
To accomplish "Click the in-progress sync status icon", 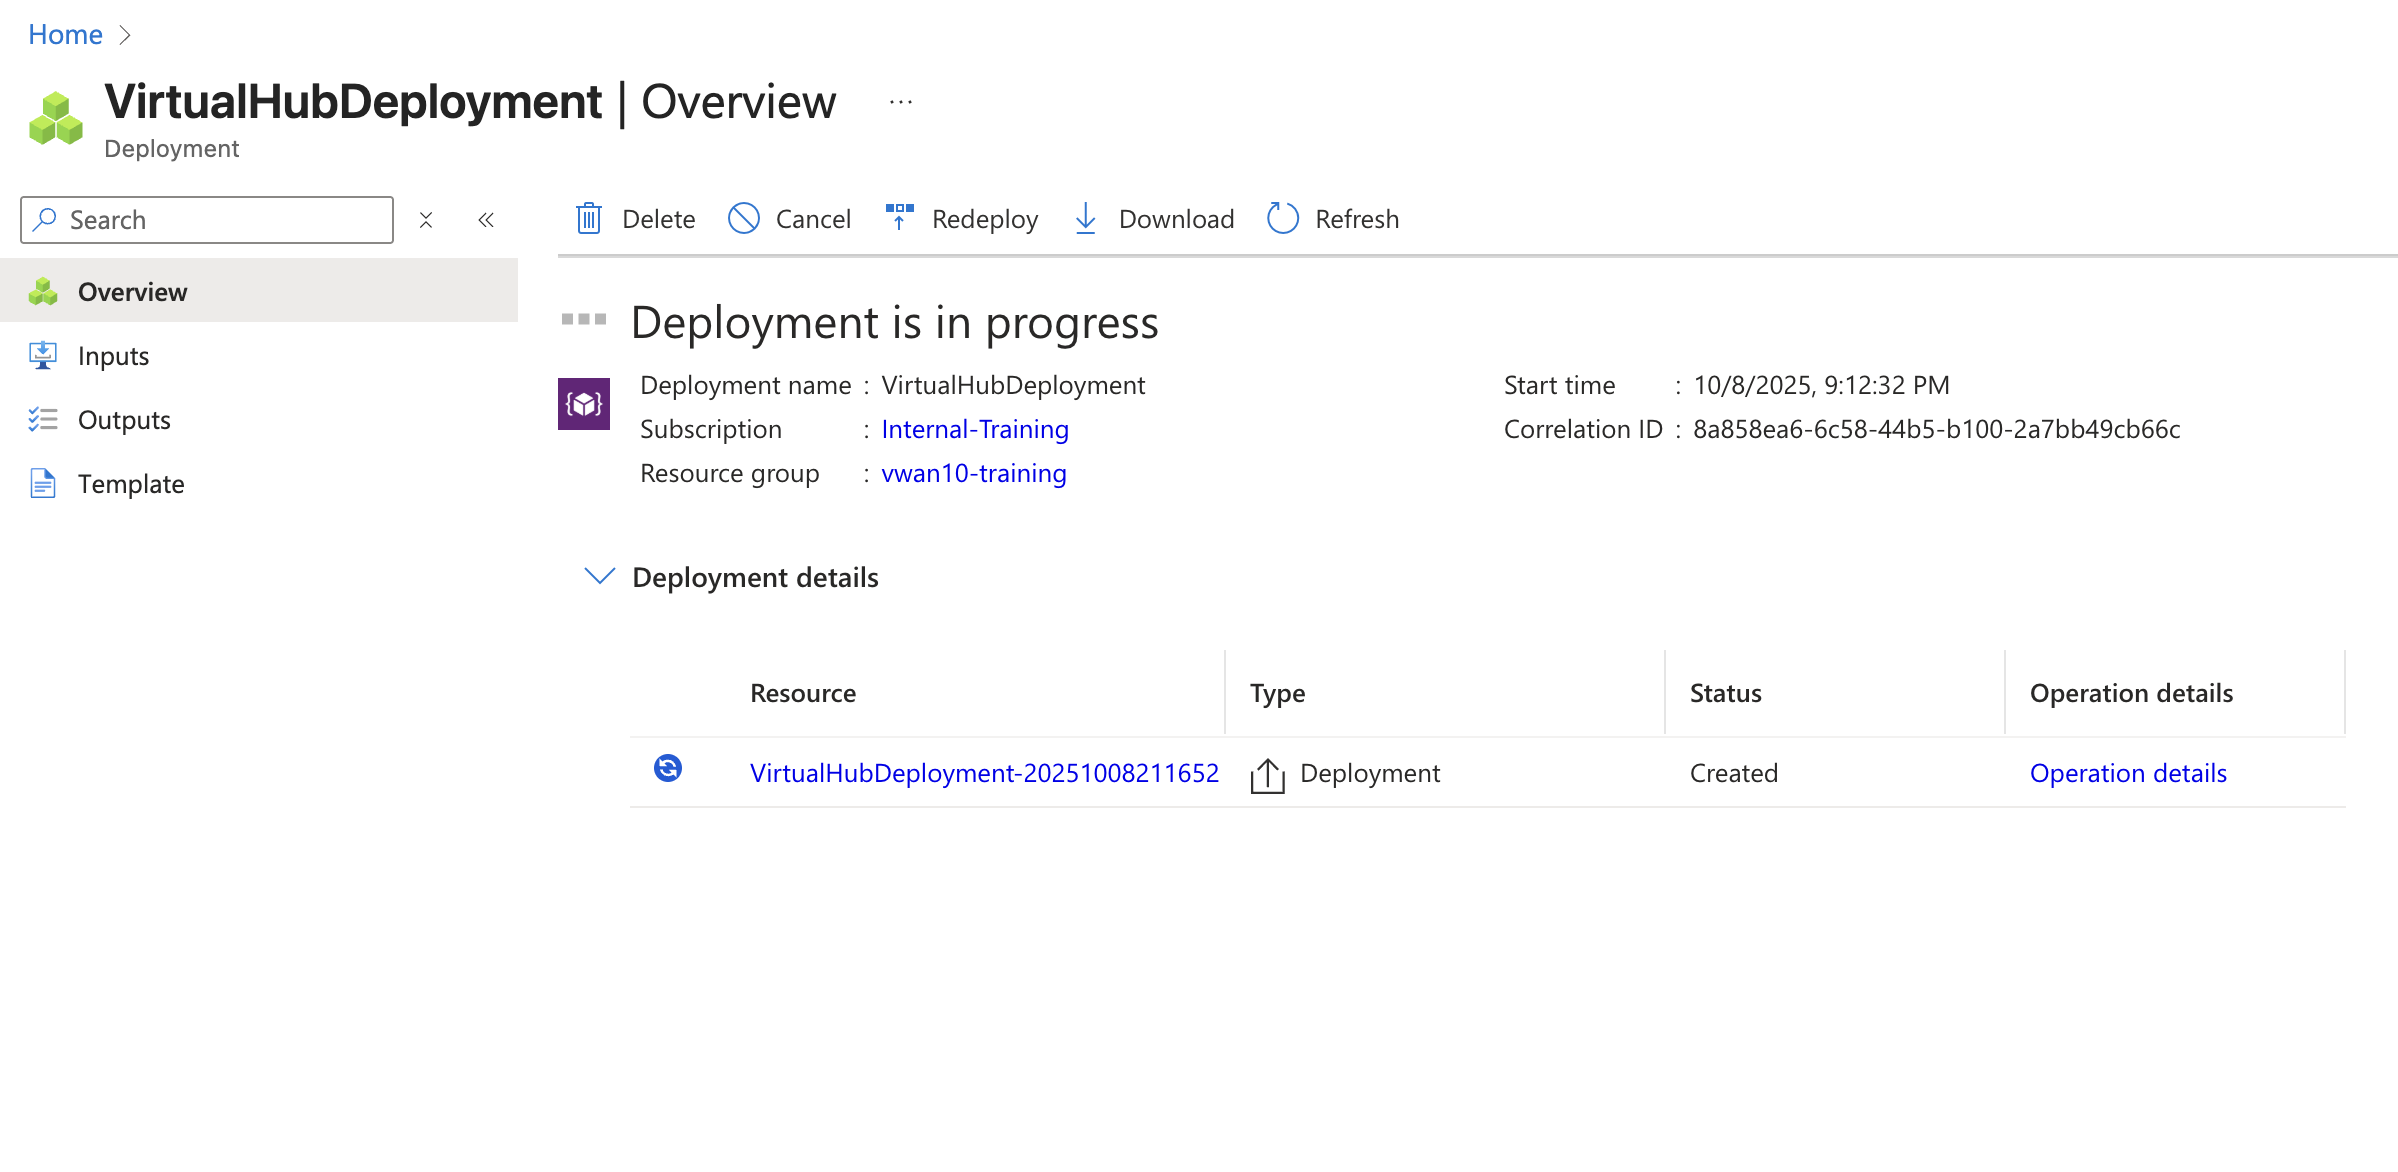I will pos(668,768).
